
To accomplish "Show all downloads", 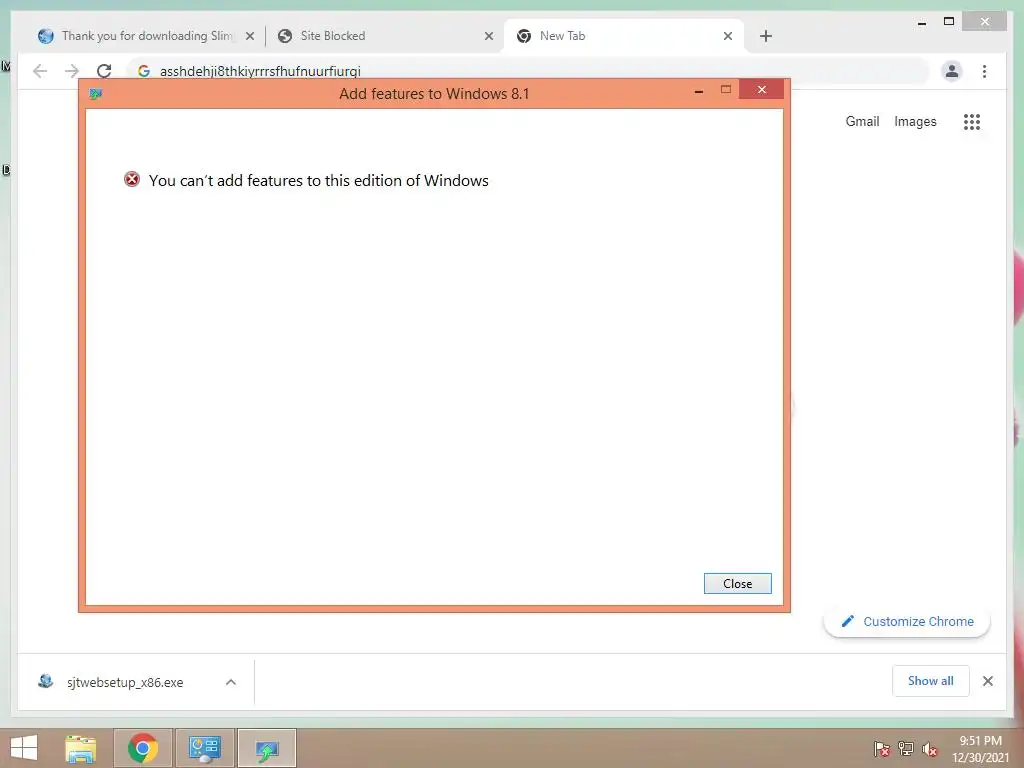I will pyautogui.click(x=931, y=681).
